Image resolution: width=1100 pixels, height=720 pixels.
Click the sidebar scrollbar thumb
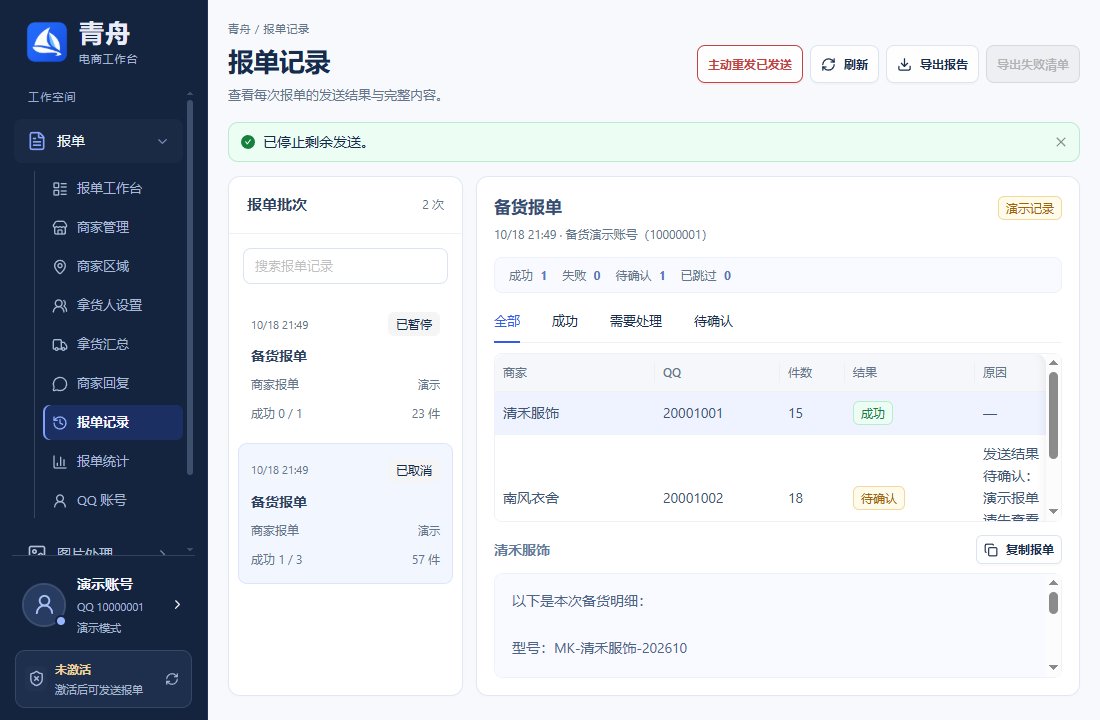tap(189, 288)
